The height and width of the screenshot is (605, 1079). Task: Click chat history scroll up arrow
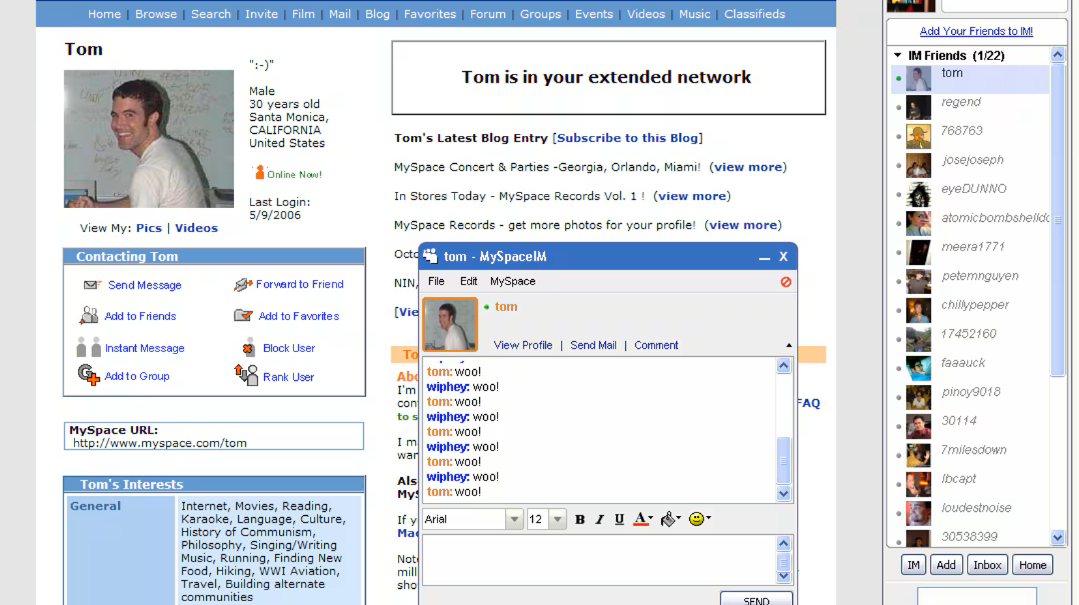click(x=783, y=366)
